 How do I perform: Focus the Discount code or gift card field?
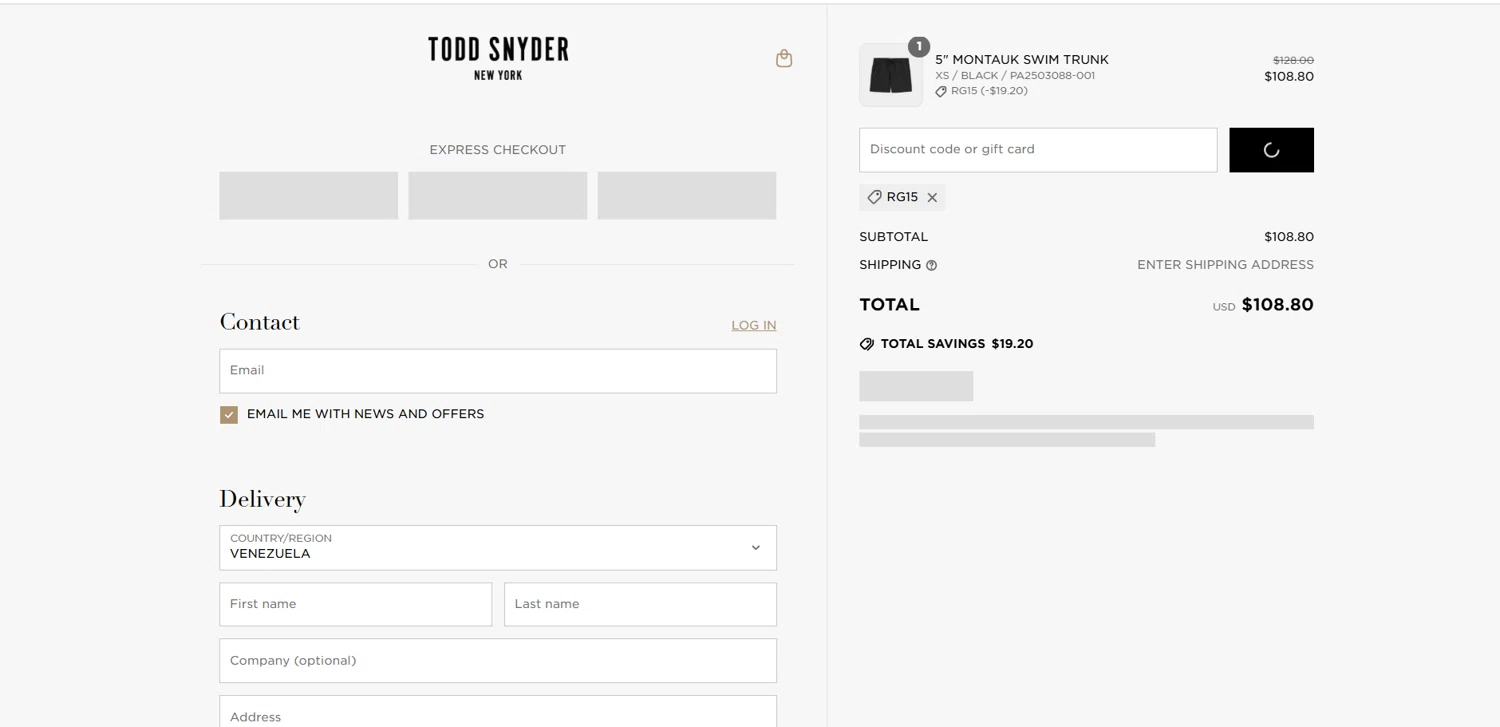(x=1038, y=150)
